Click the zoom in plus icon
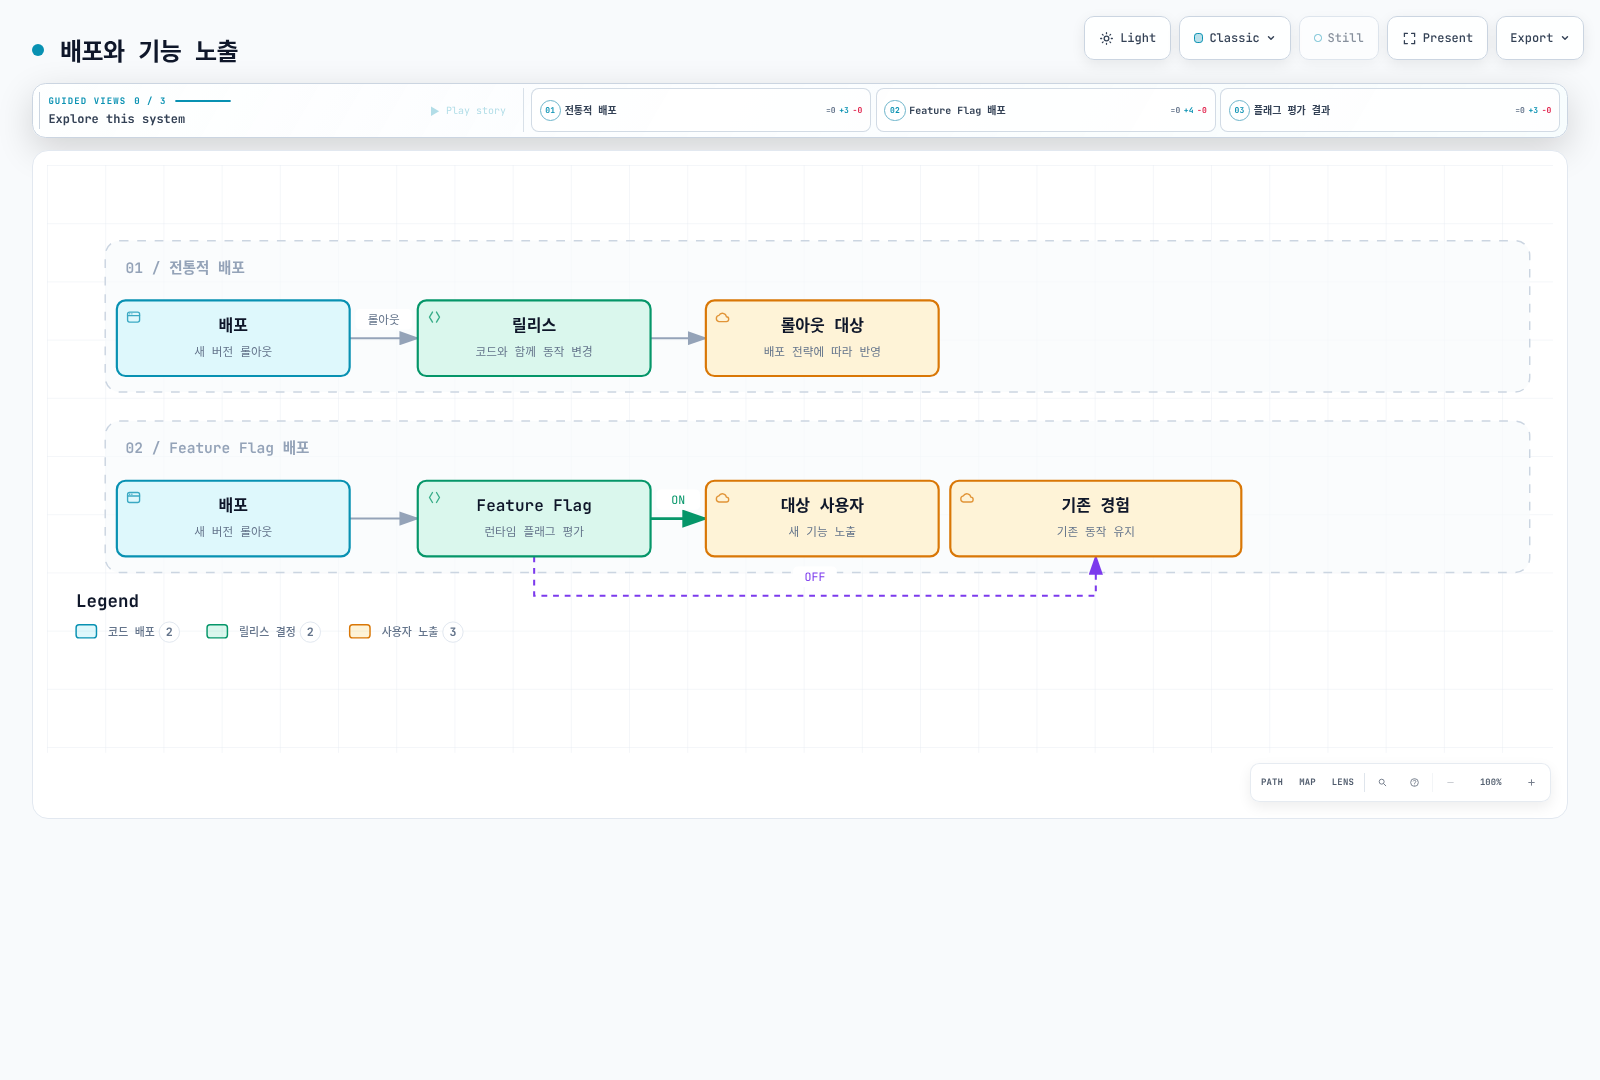This screenshot has width=1600, height=1080. [x=1531, y=782]
